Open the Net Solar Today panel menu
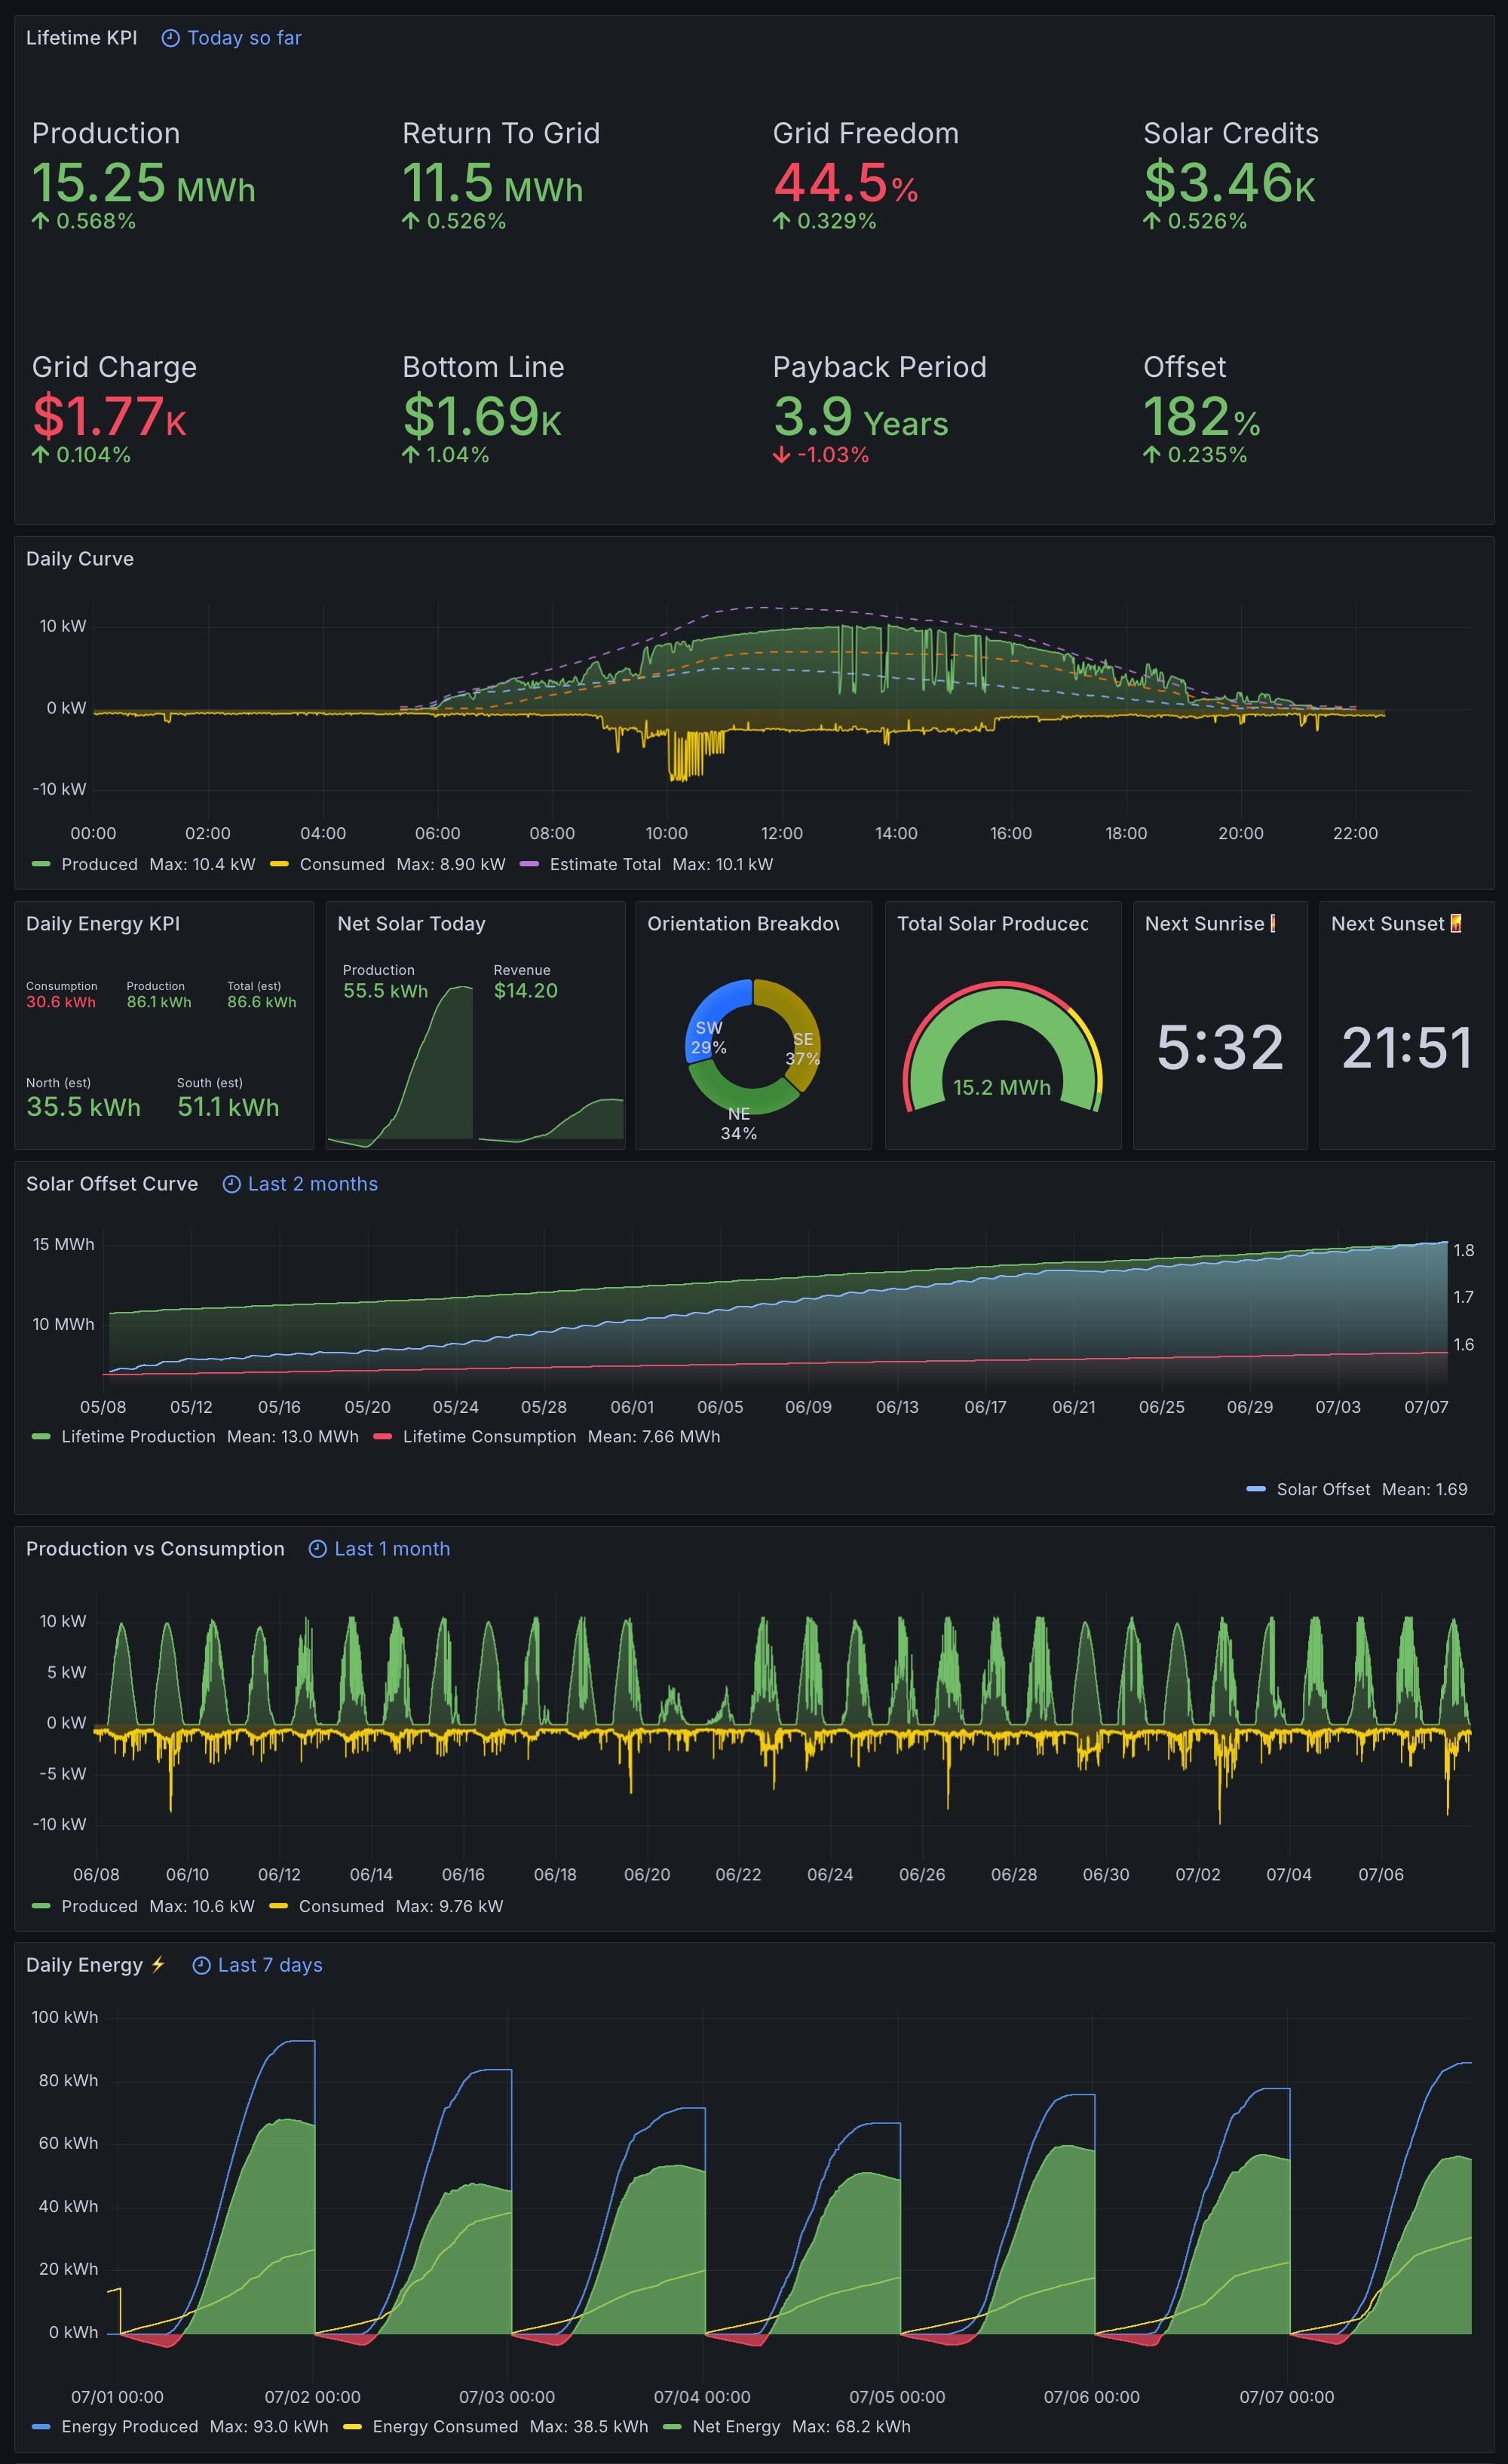Screen dimensions: 1508x2464 pos(411,924)
